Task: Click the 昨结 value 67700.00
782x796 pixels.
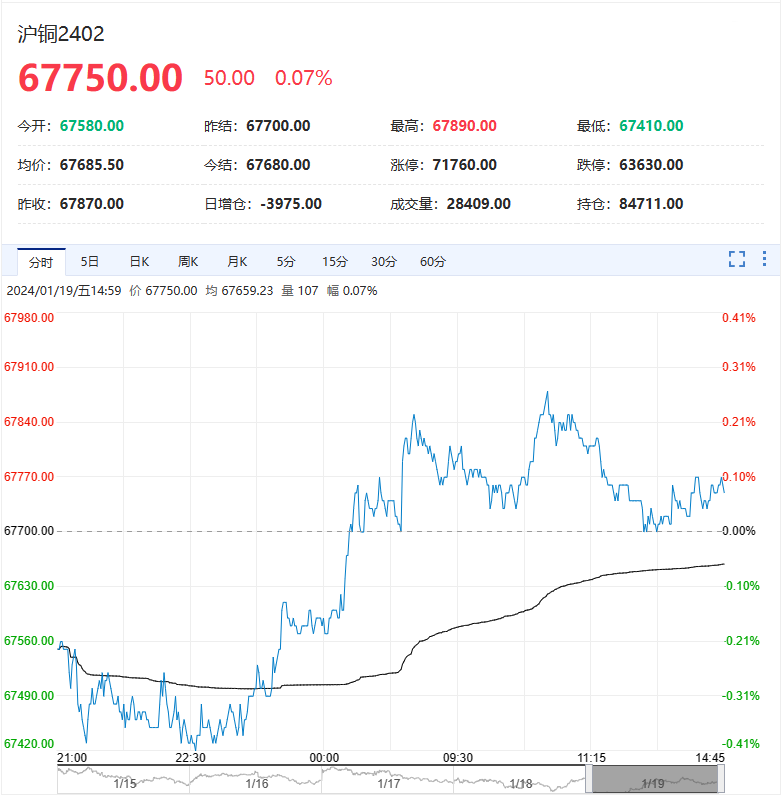Action: click(x=278, y=126)
